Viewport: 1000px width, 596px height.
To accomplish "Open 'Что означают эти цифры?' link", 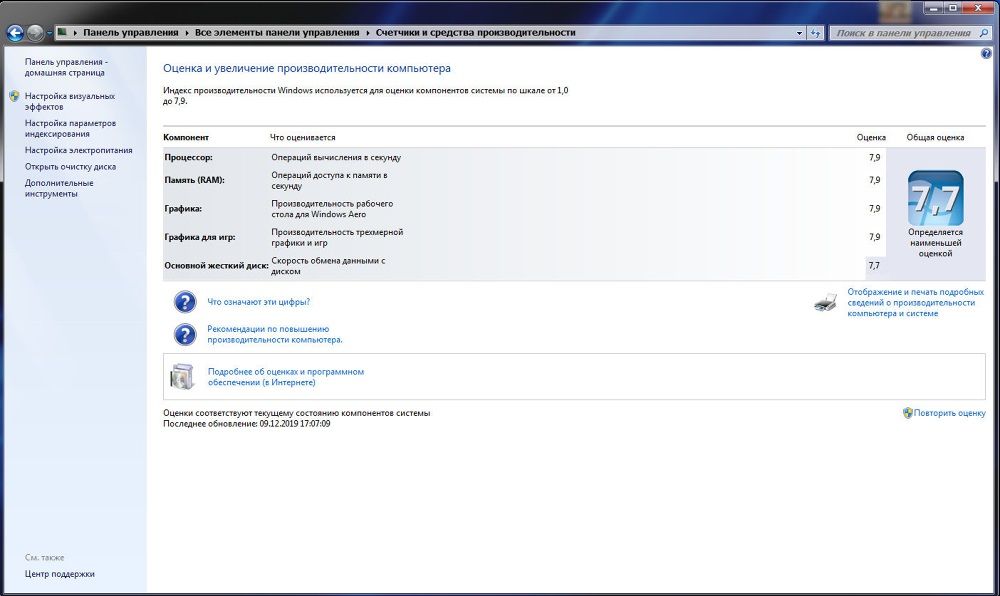I will tap(258, 302).
